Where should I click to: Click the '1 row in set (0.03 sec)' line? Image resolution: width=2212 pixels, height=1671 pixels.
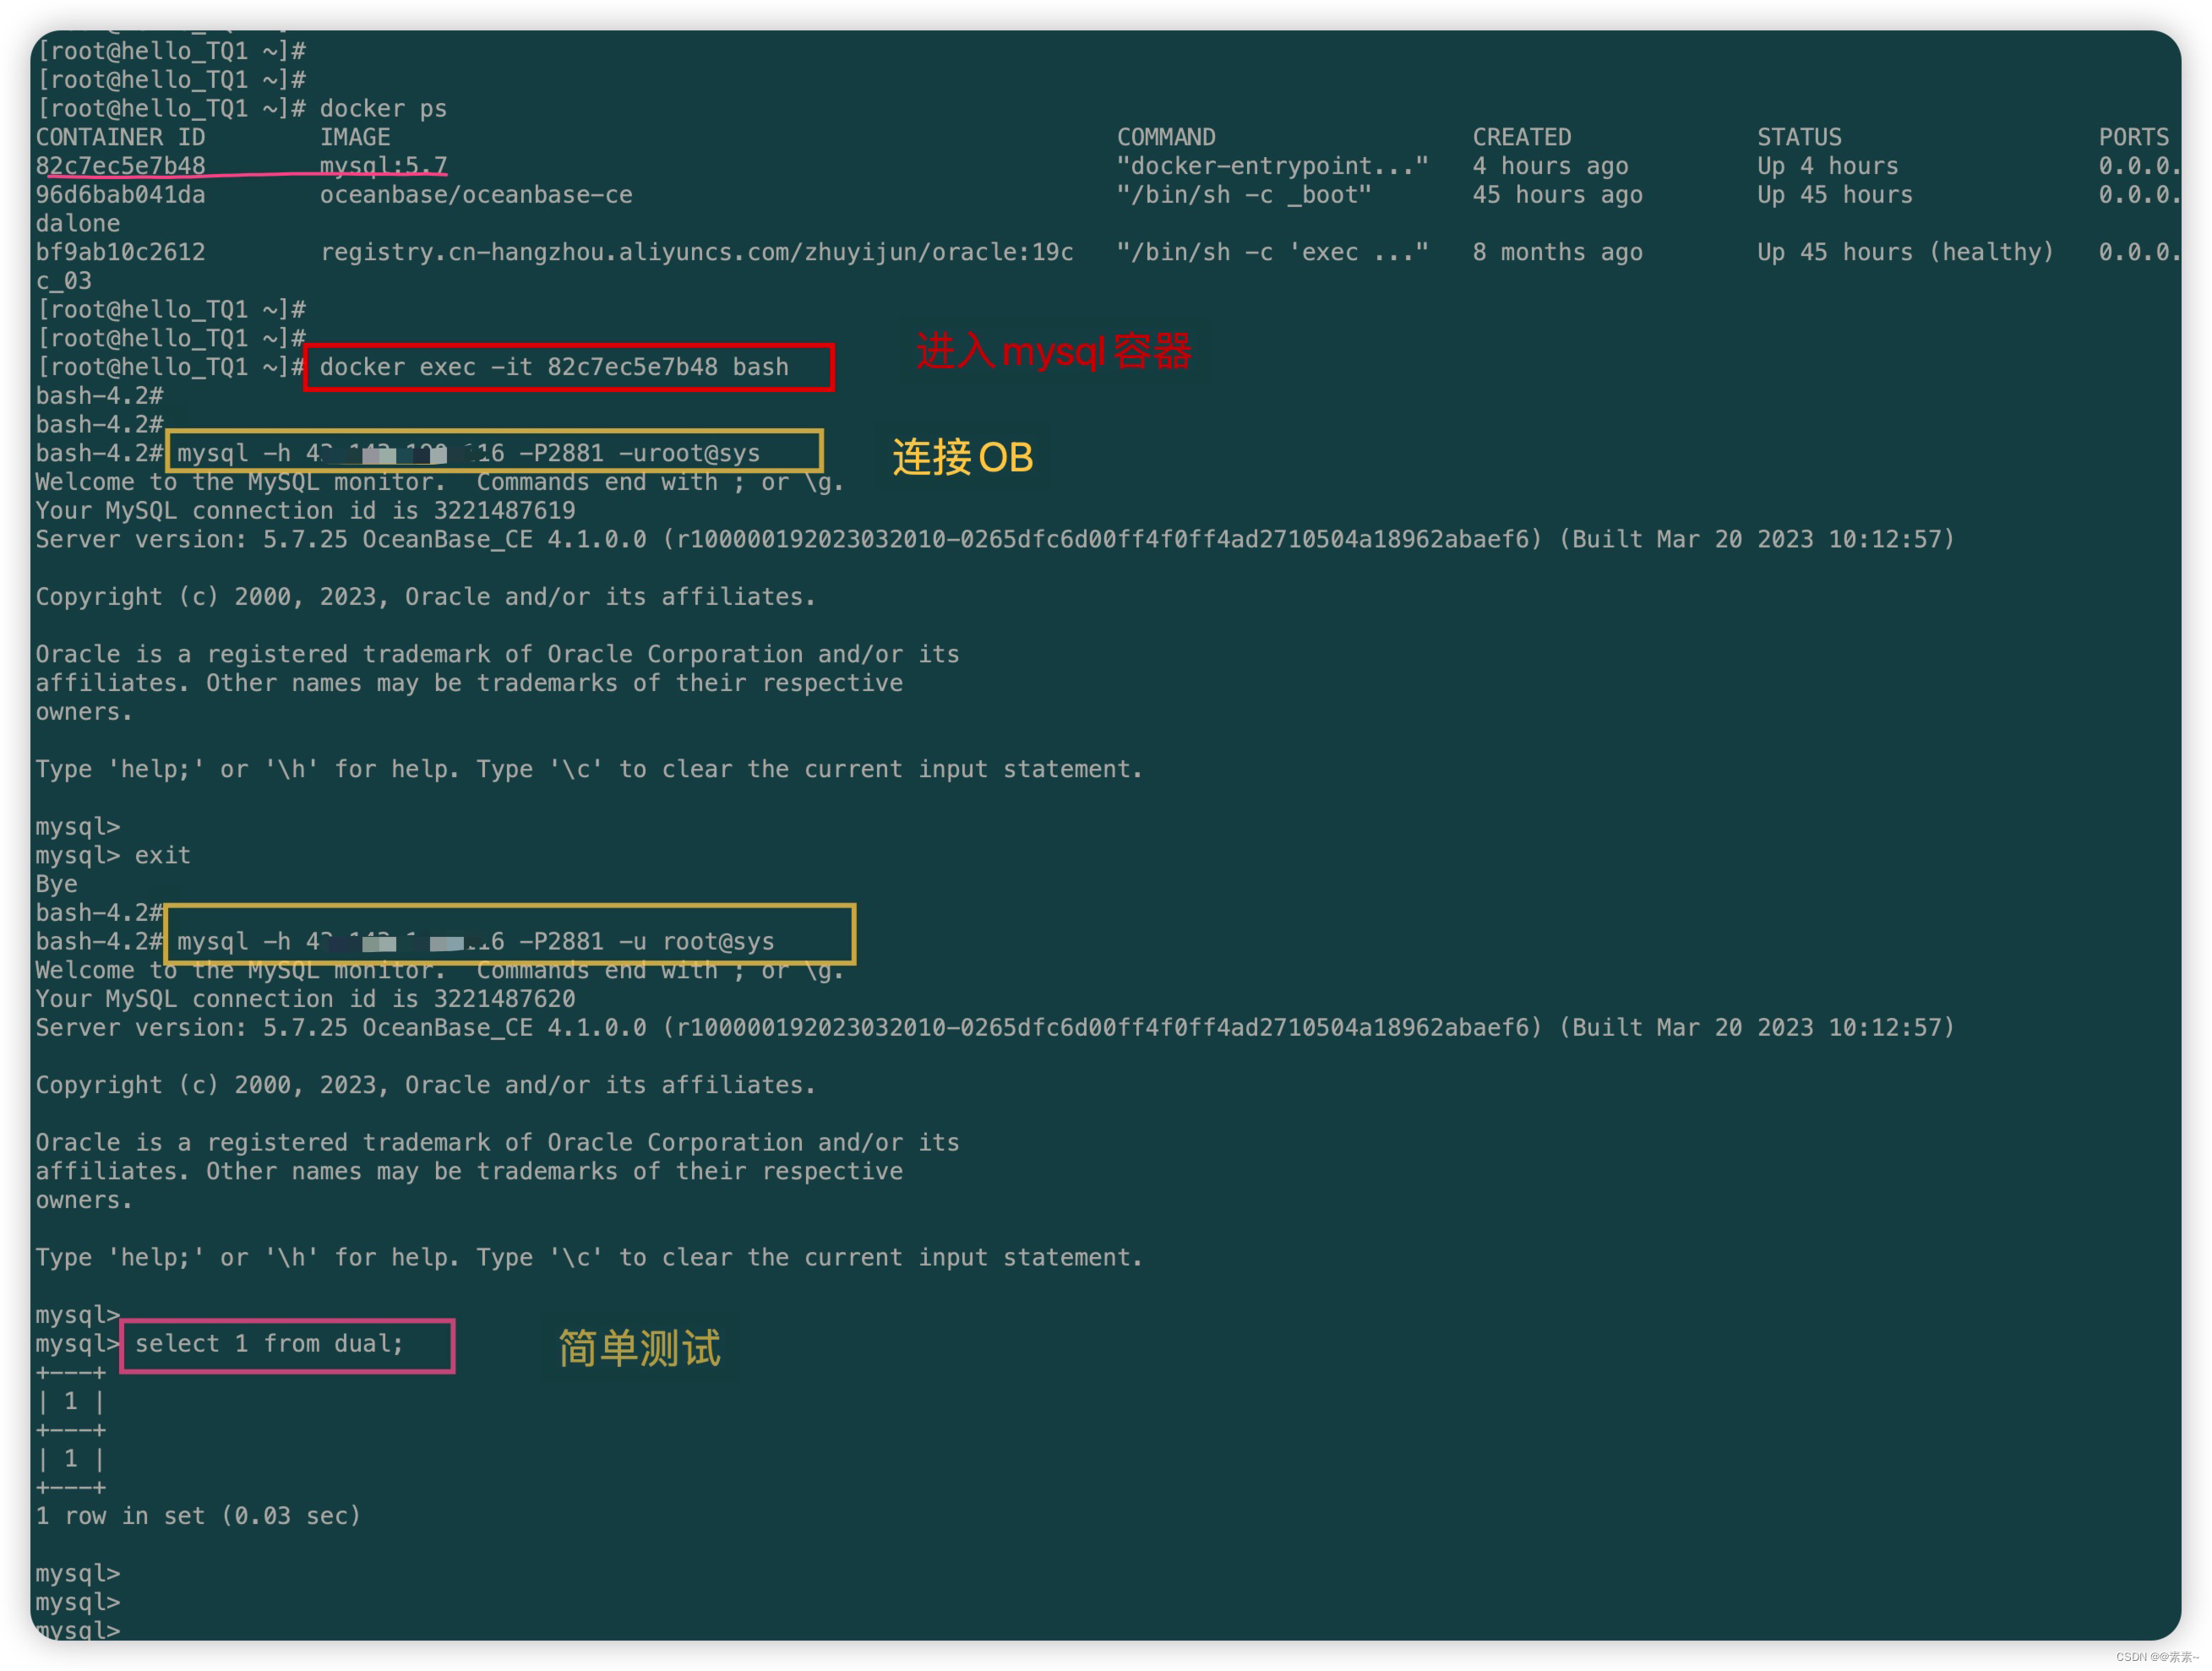[x=198, y=1516]
